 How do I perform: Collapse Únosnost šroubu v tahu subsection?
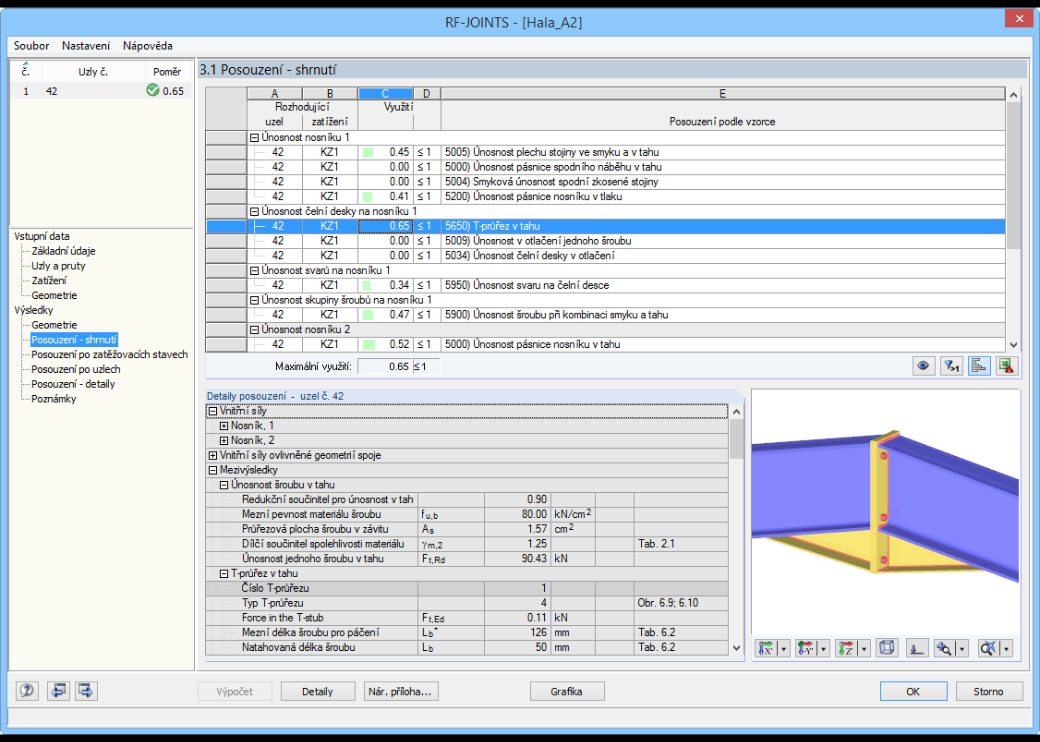(x=224, y=485)
